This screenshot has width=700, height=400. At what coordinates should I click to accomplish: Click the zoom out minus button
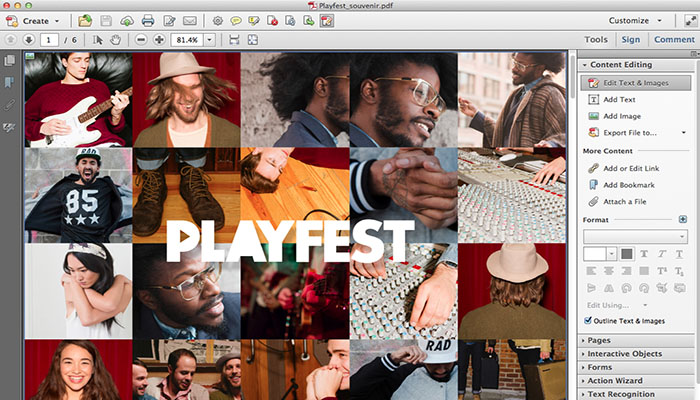141,40
